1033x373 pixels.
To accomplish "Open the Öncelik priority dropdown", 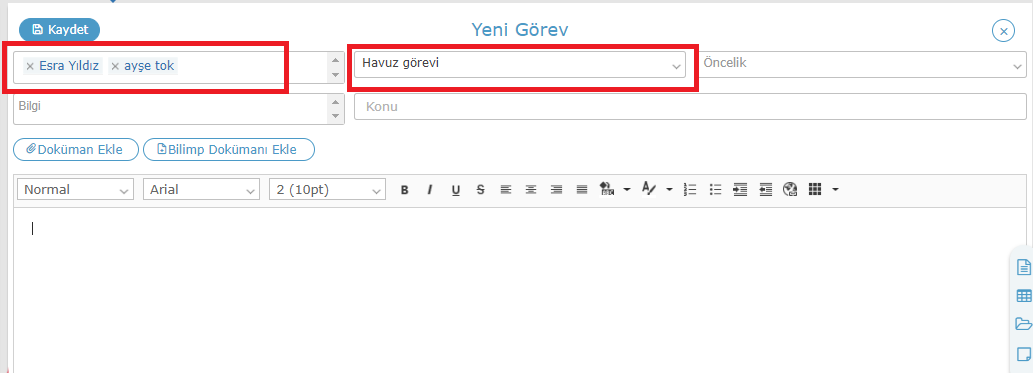I will click(862, 65).
